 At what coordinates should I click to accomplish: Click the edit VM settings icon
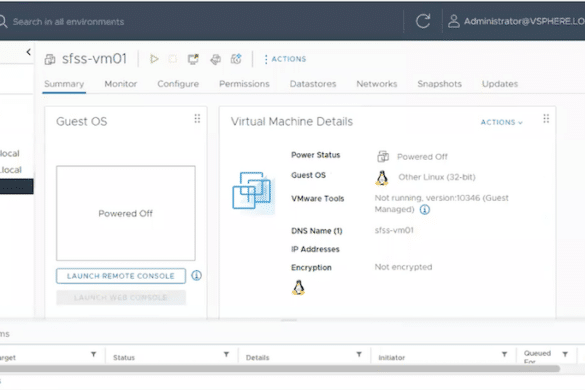[x=215, y=59]
